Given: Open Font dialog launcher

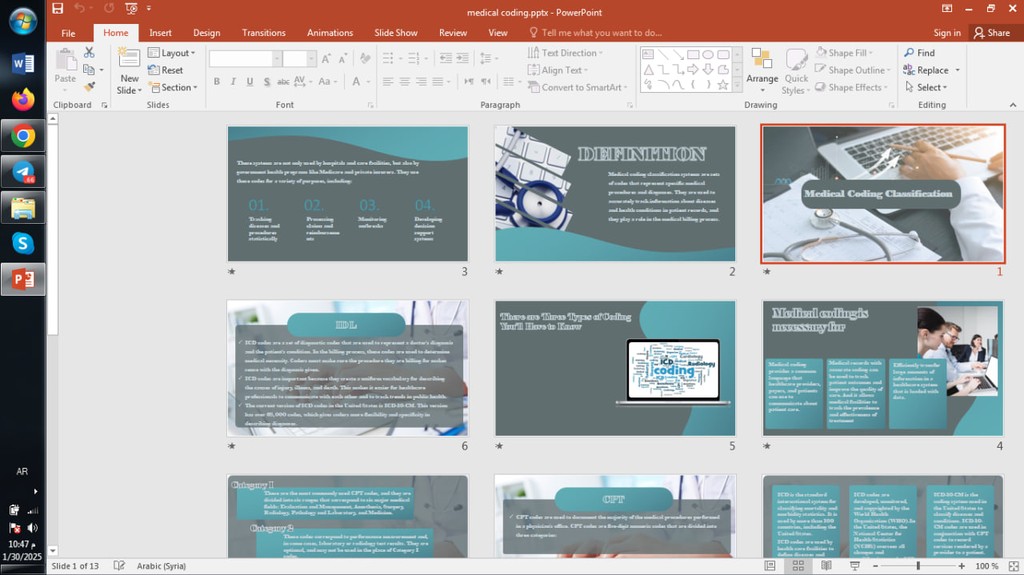Looking at the screenshot, I should pos(370,105).
